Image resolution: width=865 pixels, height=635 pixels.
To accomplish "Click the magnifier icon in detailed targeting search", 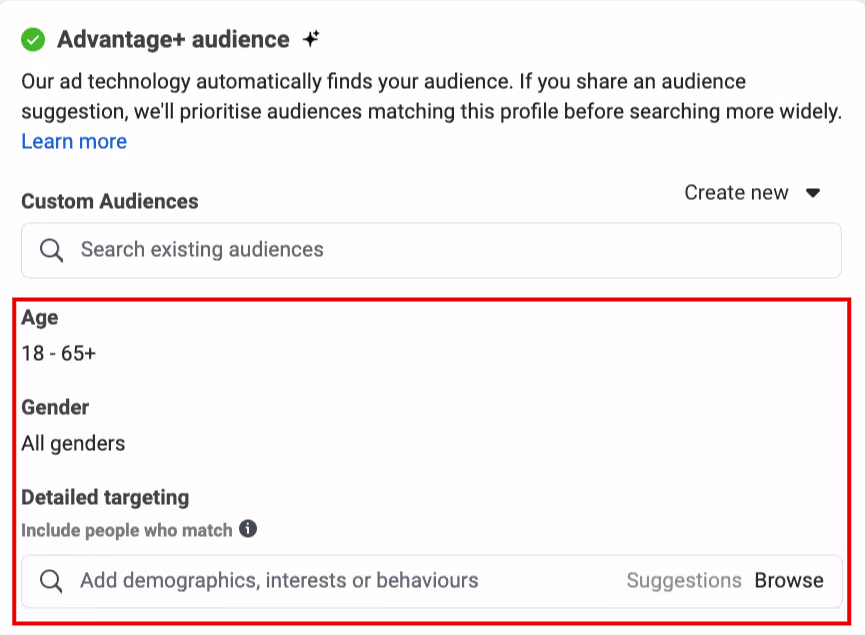I will click(51, 581).
